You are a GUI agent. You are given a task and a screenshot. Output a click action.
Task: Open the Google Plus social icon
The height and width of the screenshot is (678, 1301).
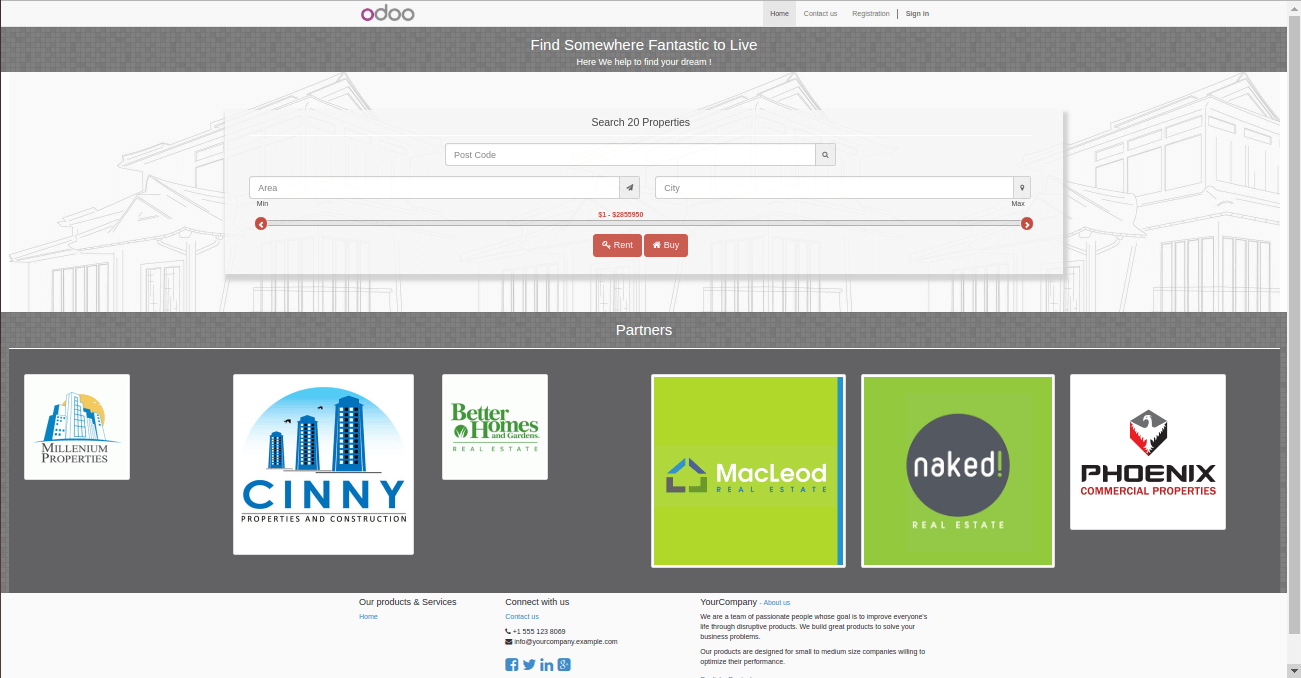pos(564,665)
